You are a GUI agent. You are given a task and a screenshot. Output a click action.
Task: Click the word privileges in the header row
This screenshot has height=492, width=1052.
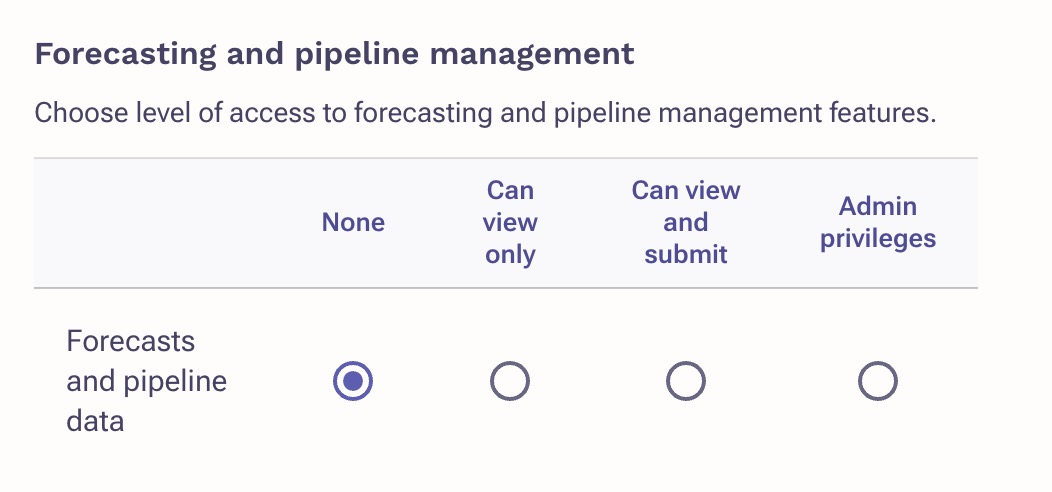click(878, 239)
